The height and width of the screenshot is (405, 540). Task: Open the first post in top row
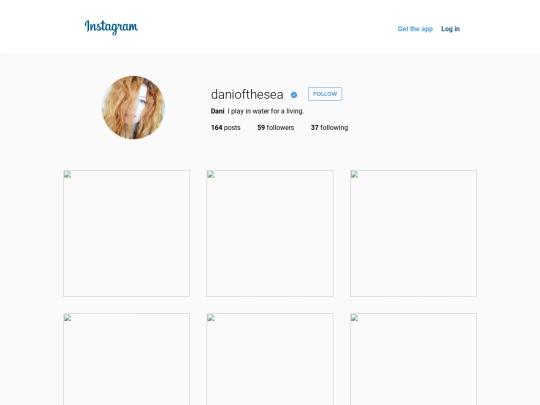(x=126, y=233)
